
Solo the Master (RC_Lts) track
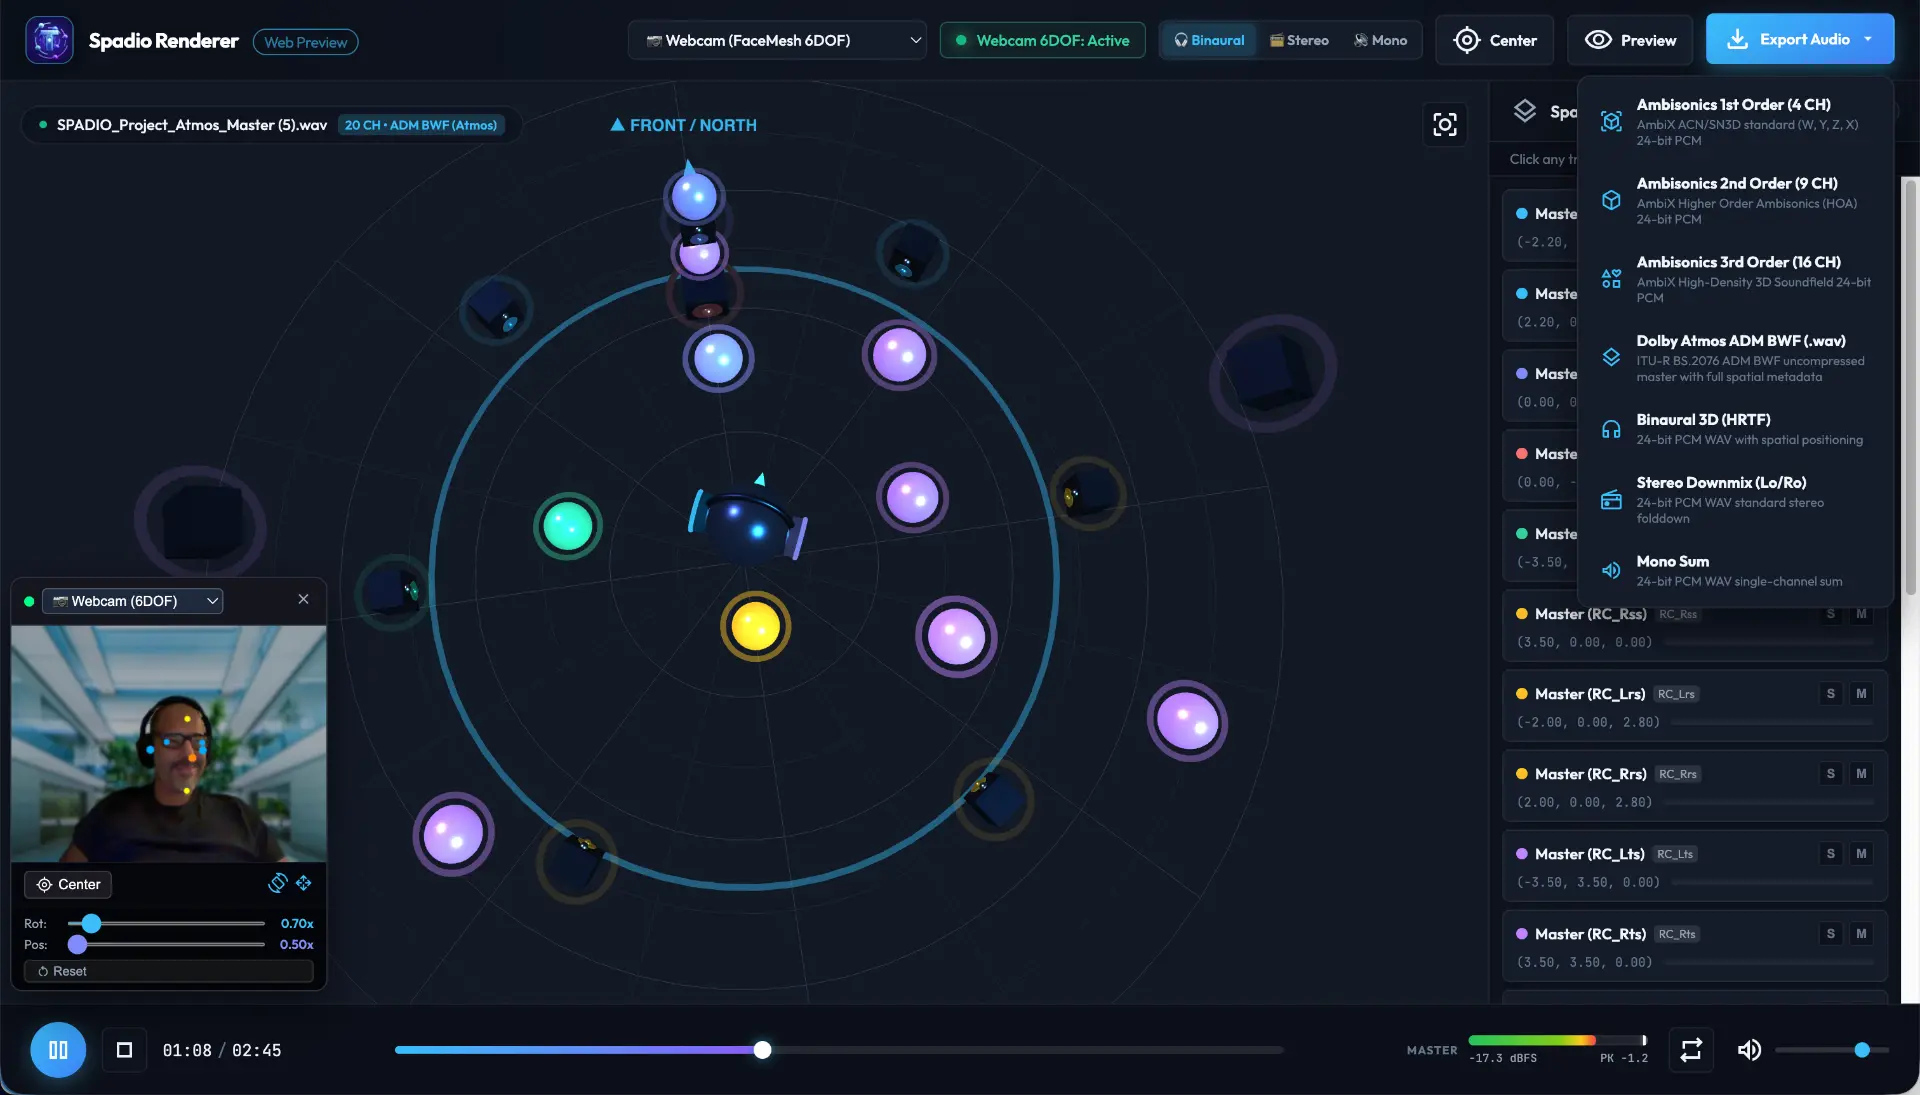point(1831,854)
